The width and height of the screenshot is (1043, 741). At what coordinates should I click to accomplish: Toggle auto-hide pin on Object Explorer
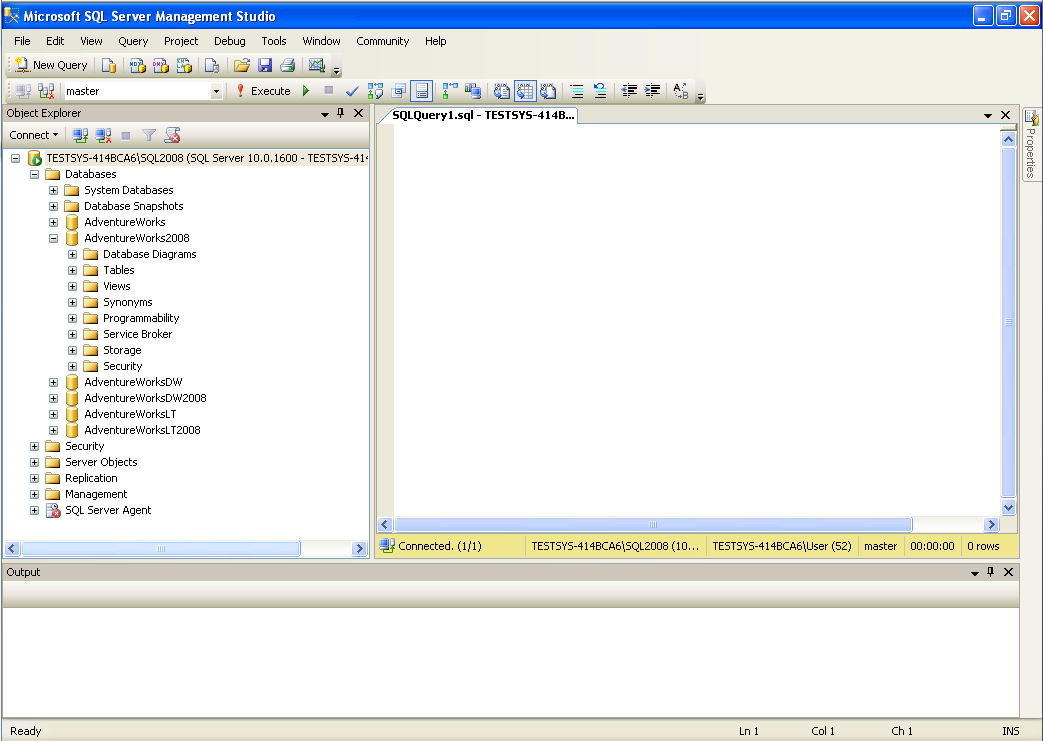click(341, 113)
